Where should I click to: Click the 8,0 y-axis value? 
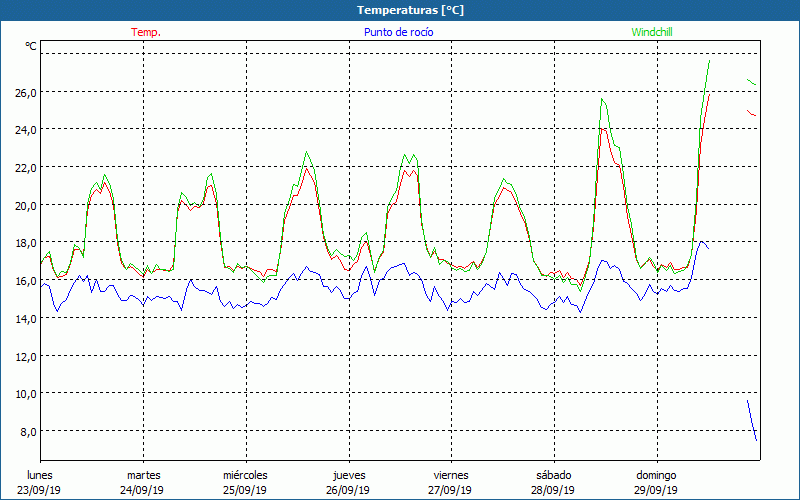28,432
